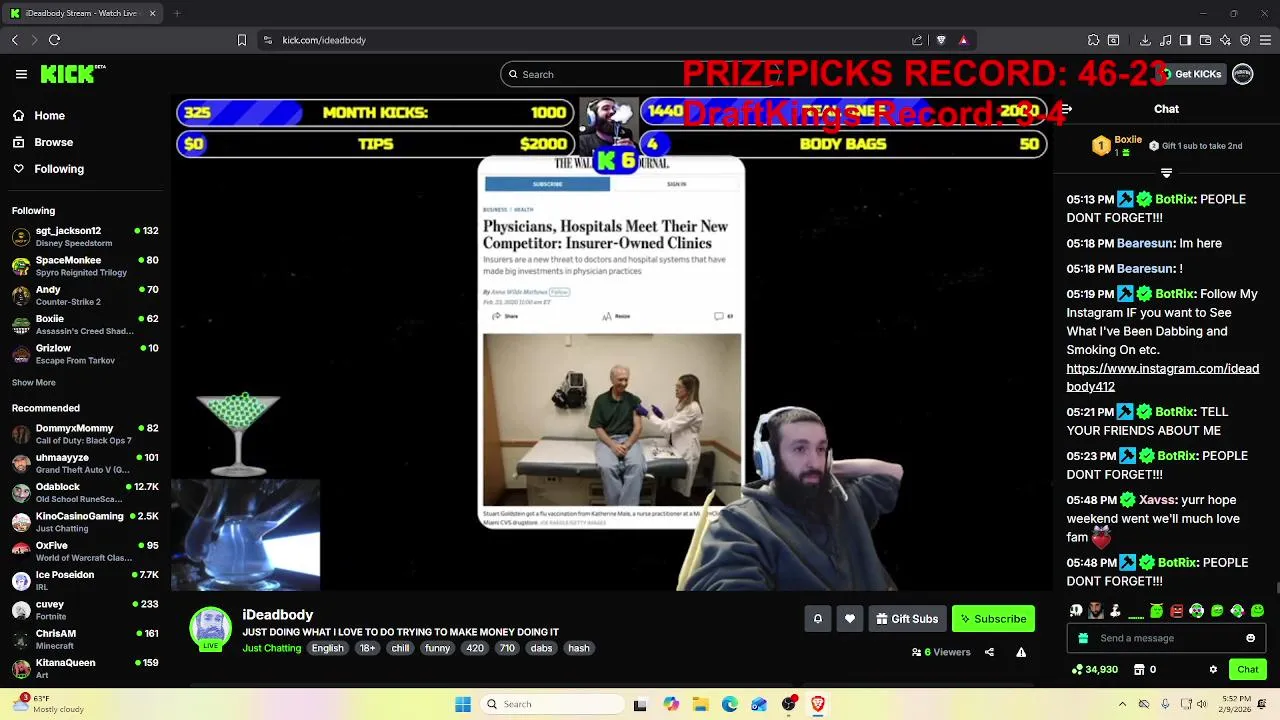Open Brave wallet icon
The image size is (1280, 720).
point(1205,40)
